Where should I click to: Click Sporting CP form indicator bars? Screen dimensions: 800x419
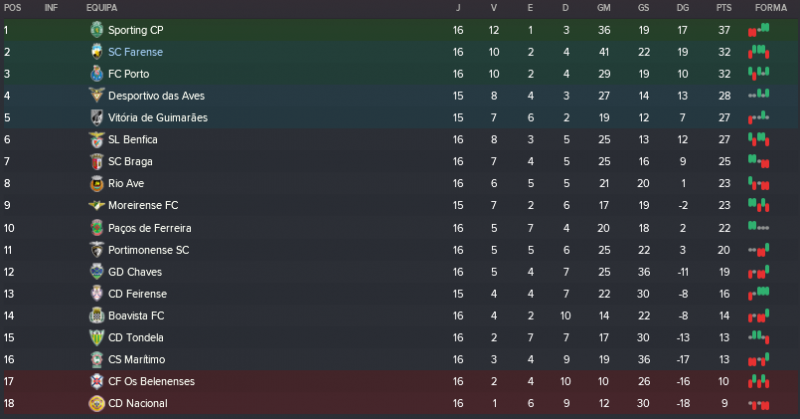pos(760,30)
